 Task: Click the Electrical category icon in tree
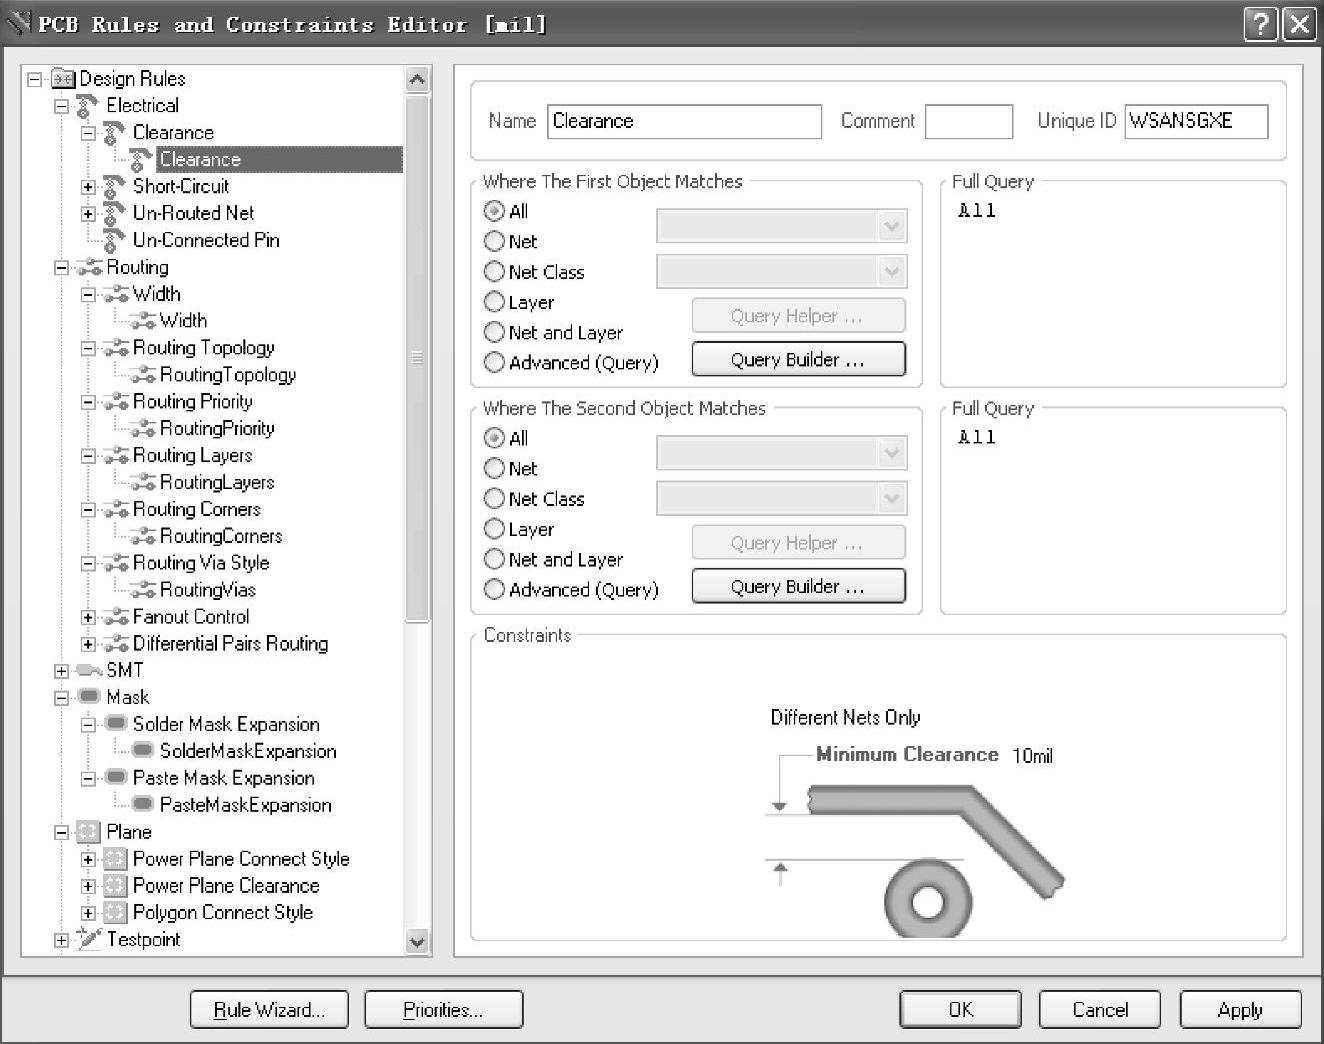pyautogui.click(x=88, y=106)
